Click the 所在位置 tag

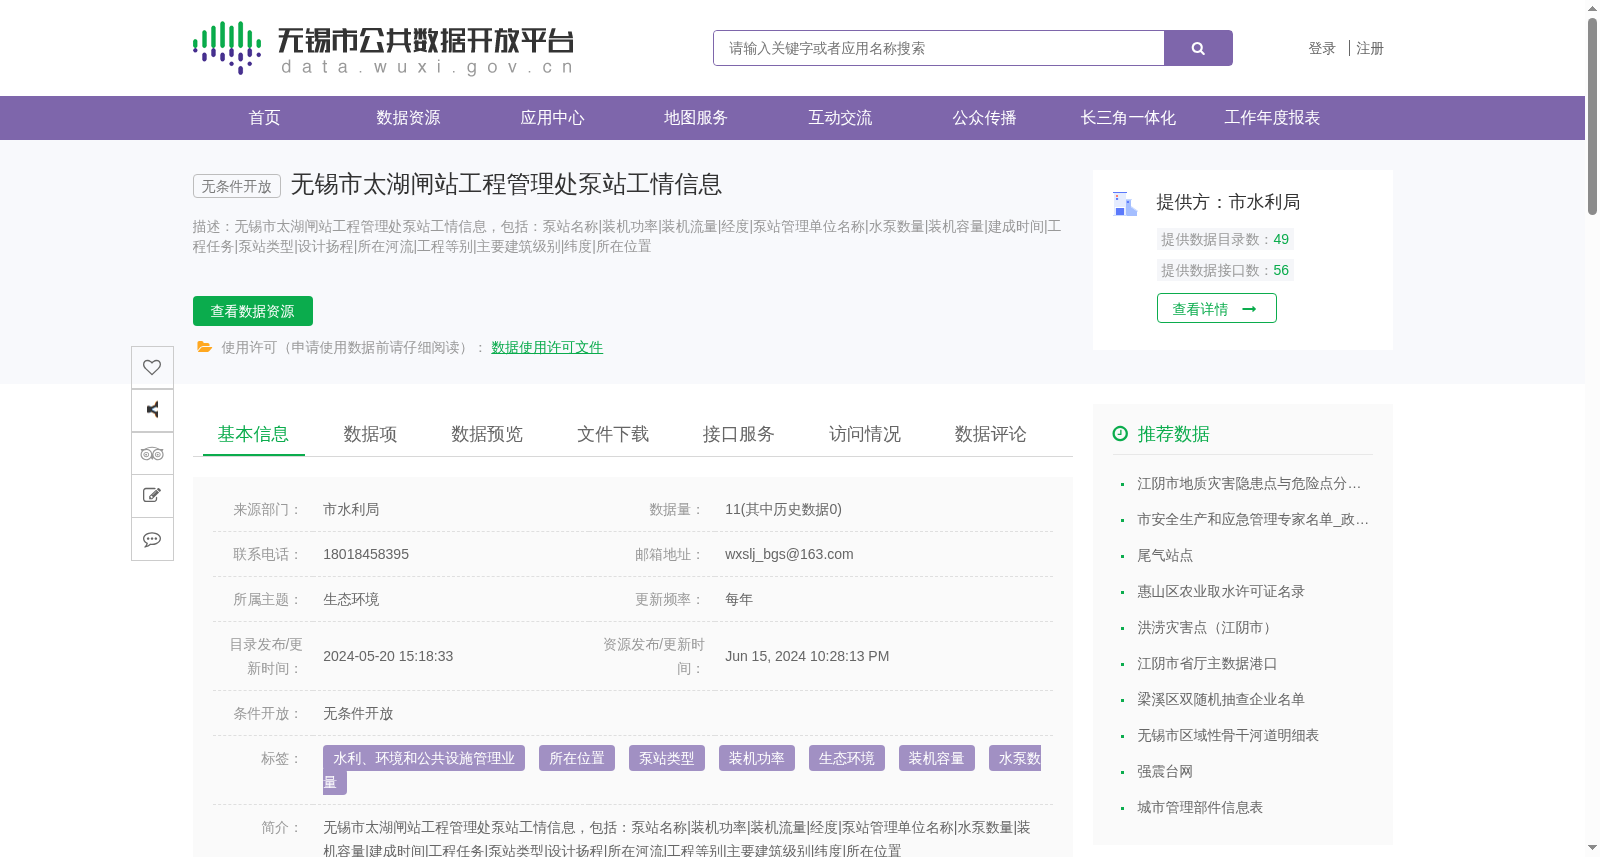577,758
